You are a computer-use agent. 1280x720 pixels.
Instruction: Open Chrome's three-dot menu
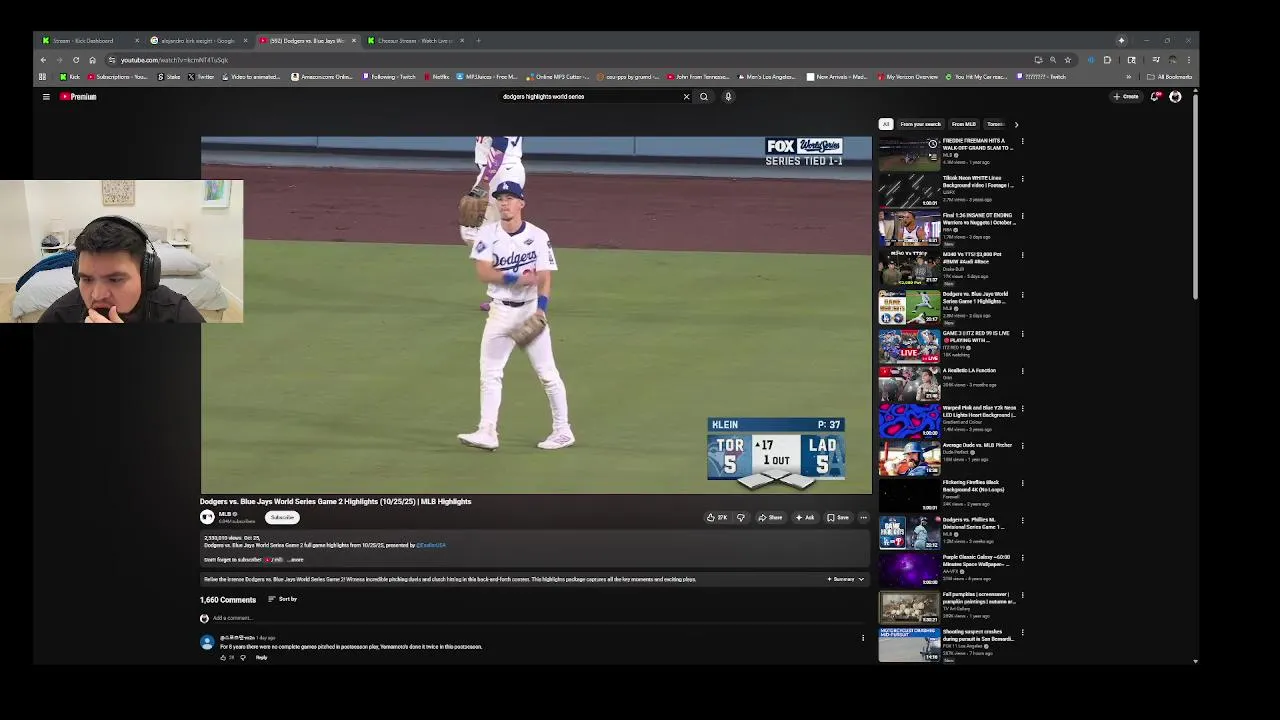[x=1188, y=60]
